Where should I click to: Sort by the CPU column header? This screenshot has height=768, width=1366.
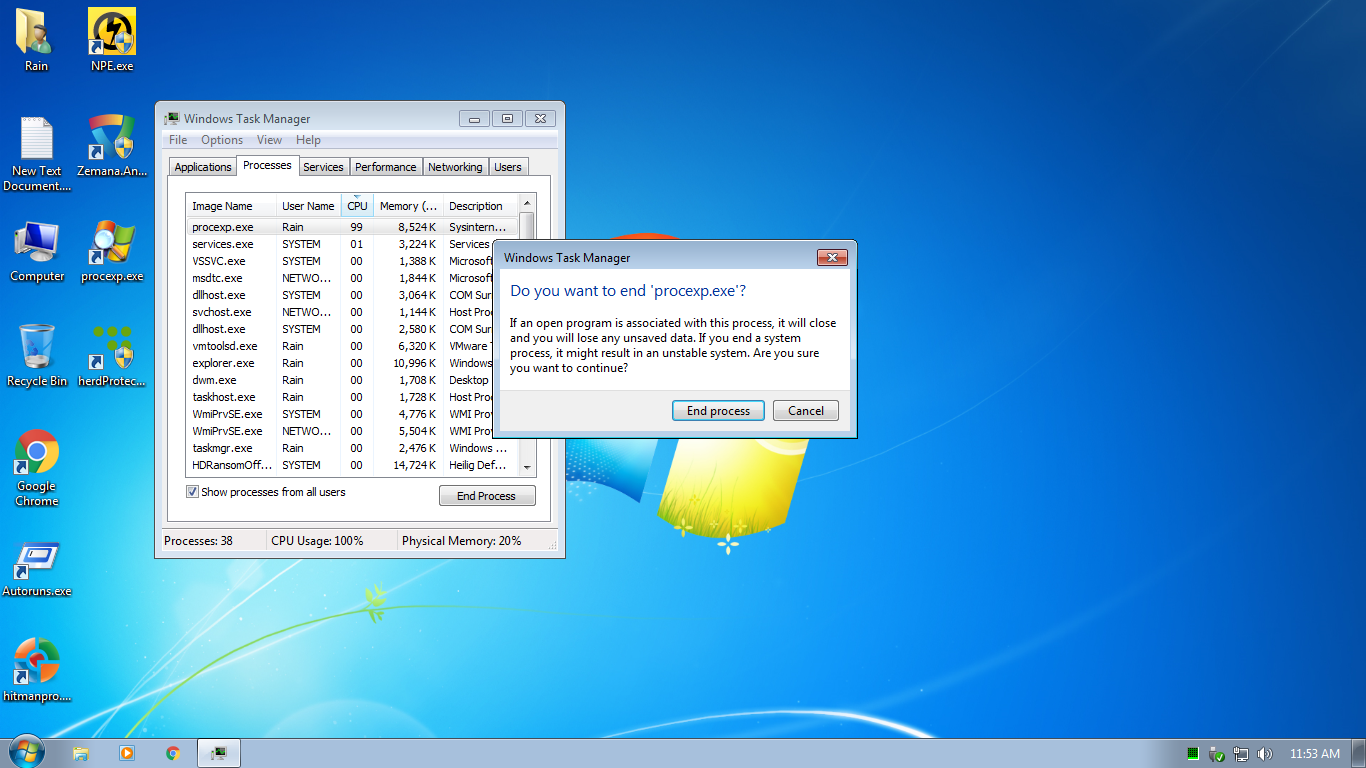point(357,206)
